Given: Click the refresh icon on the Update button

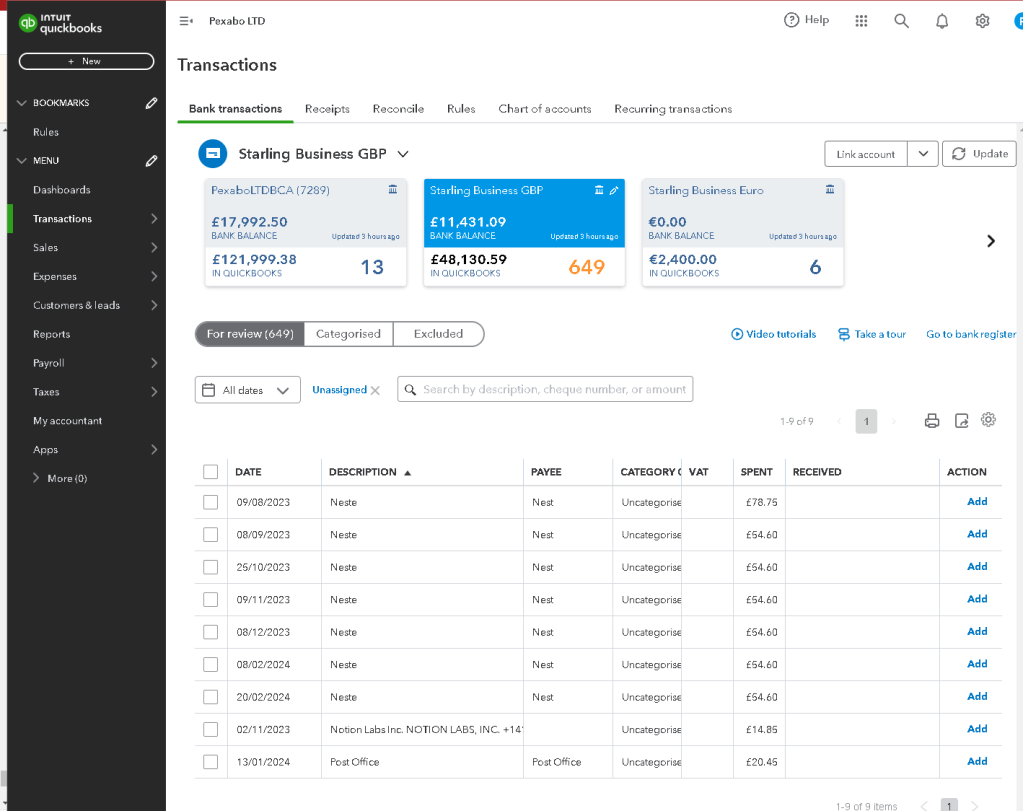Looking at the screenshot, I should pyautogui.click(x=958, y=154).
